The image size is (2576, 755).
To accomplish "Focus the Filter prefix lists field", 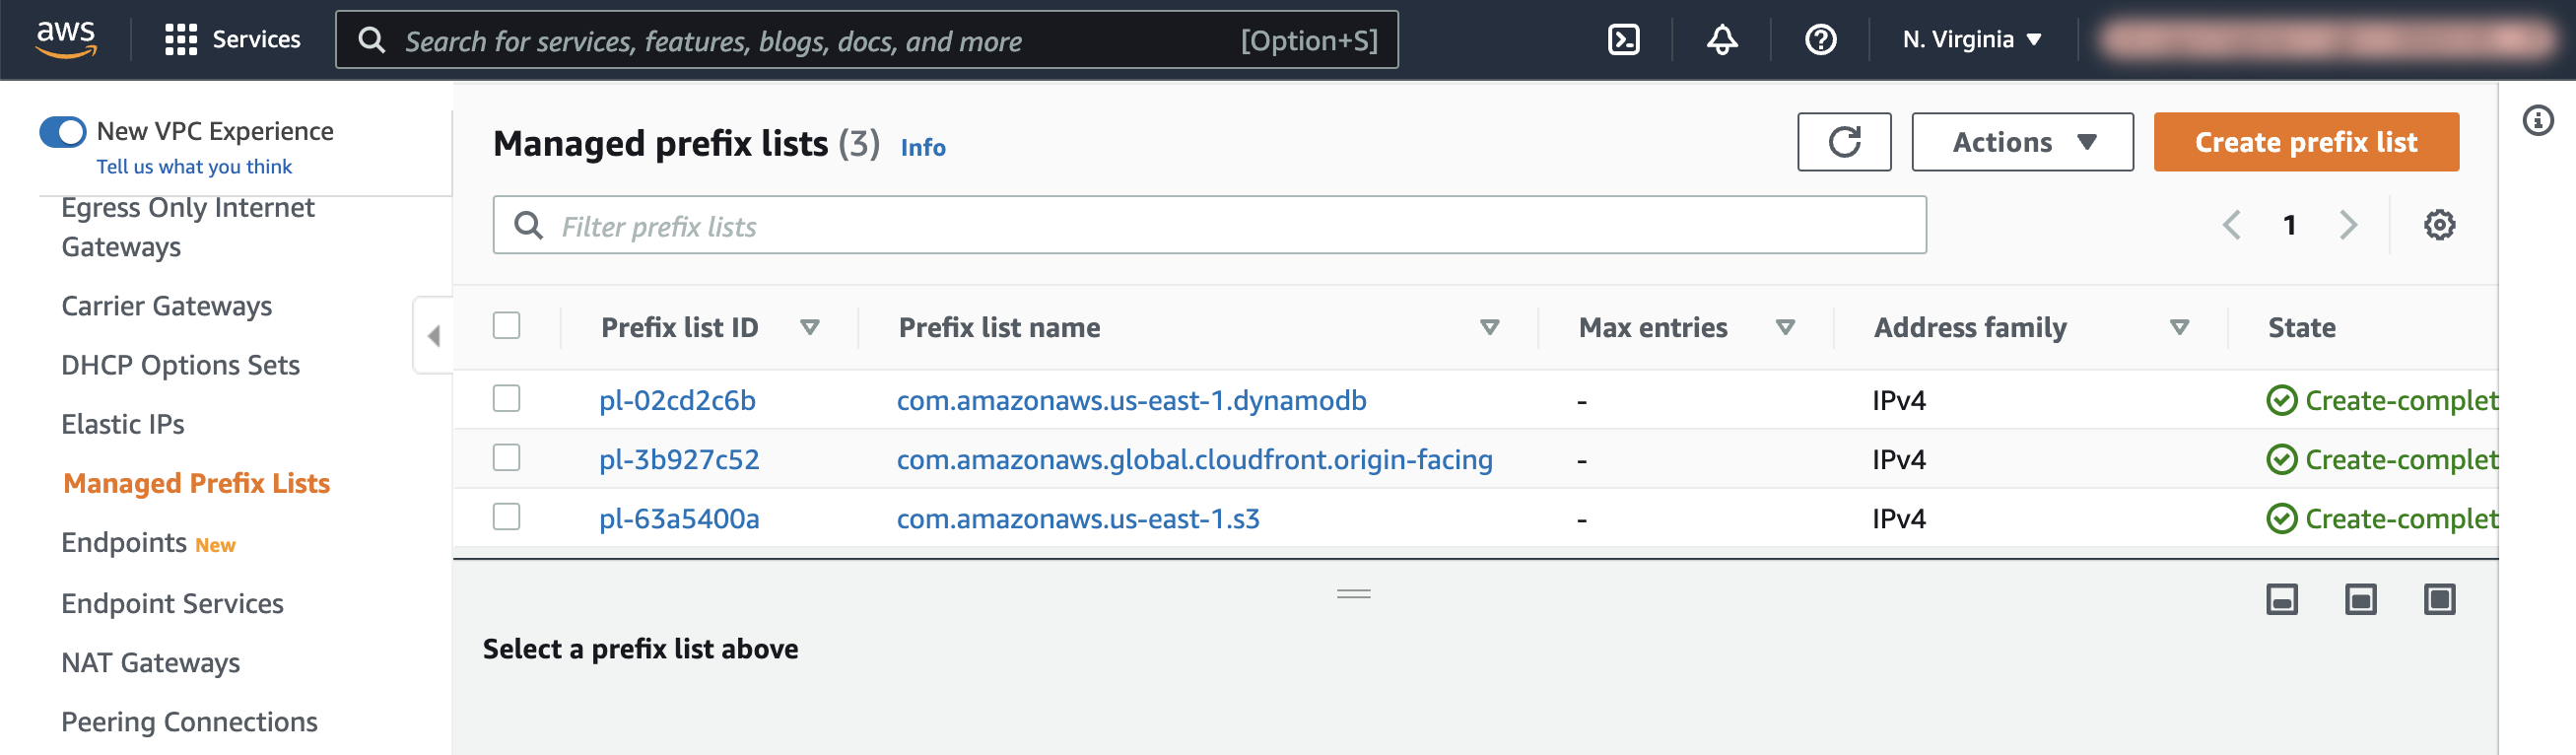I will [1209, 225].
